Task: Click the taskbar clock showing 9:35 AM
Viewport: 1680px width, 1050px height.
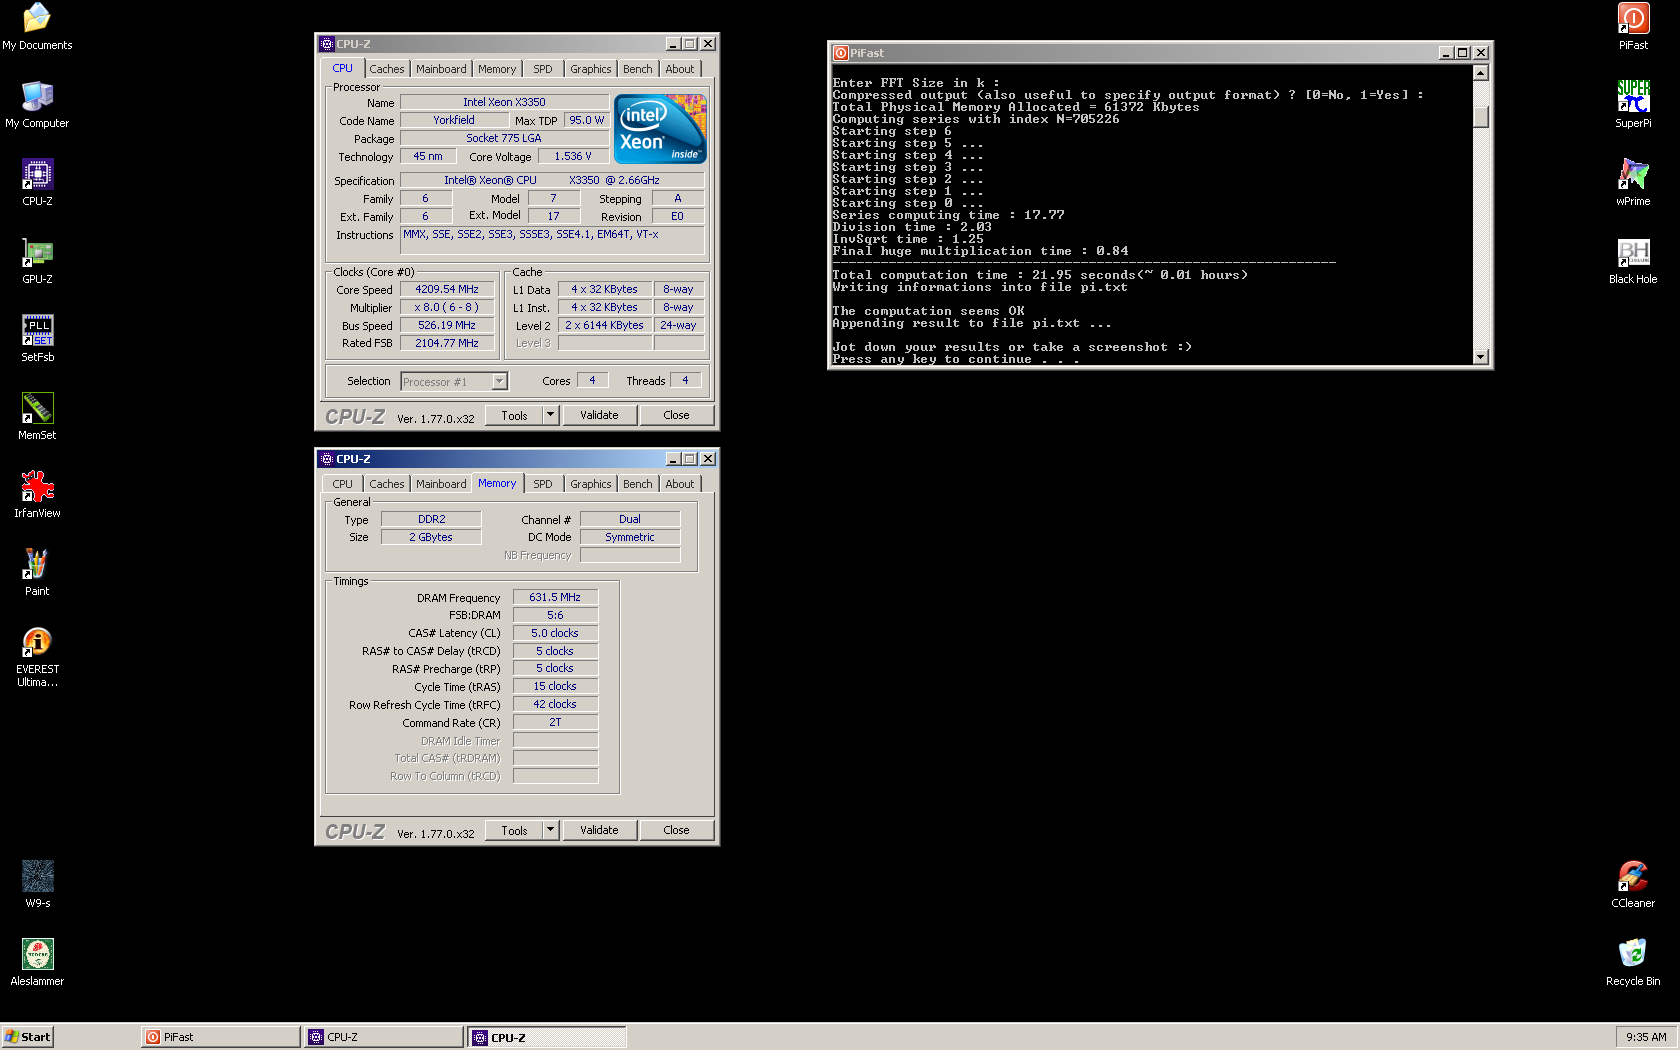Action: [1646, 1037]
